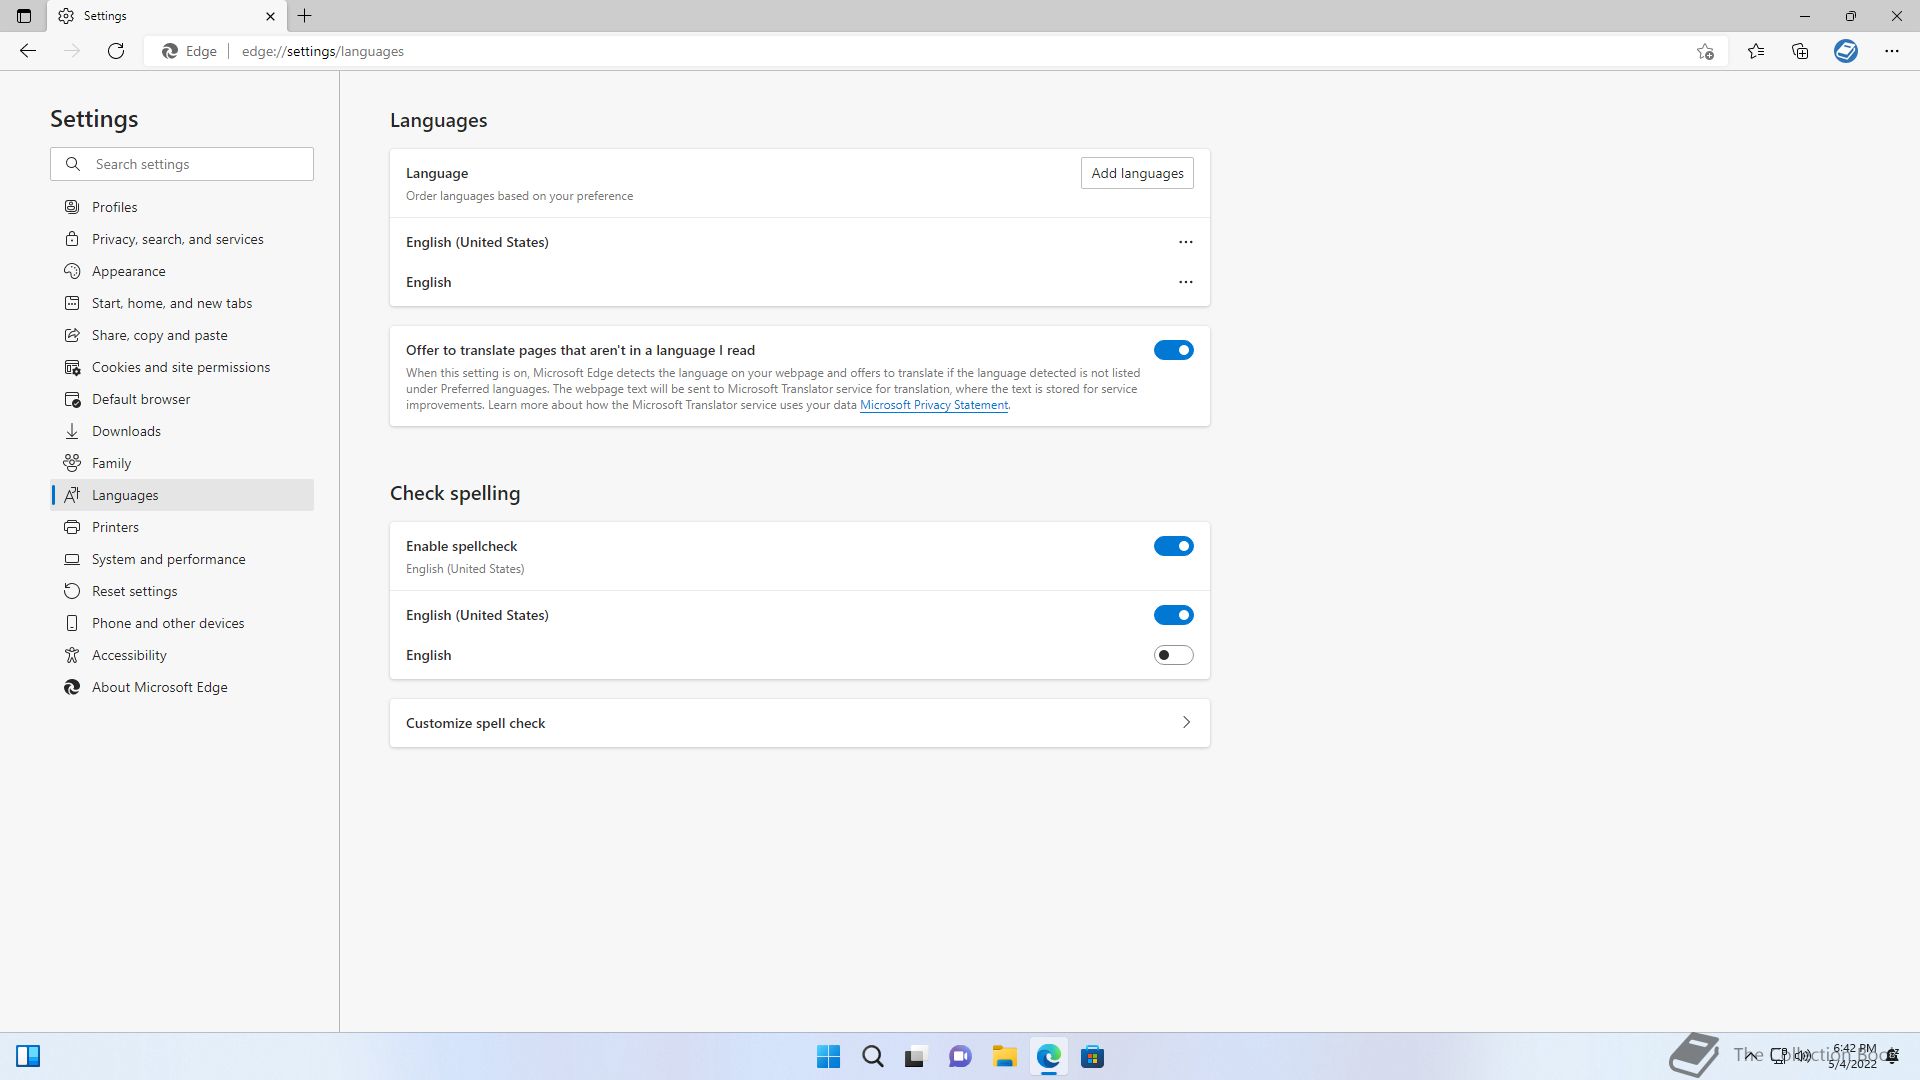Open the tab actions menu icon
Image resolution: width=1920 pixels, height=1080 pixels.
24,16
